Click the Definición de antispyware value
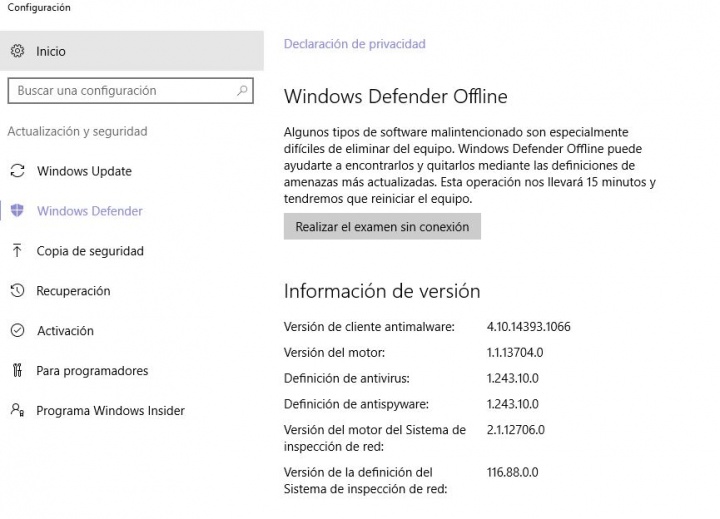The image size is (720, 519). [512, 404]
